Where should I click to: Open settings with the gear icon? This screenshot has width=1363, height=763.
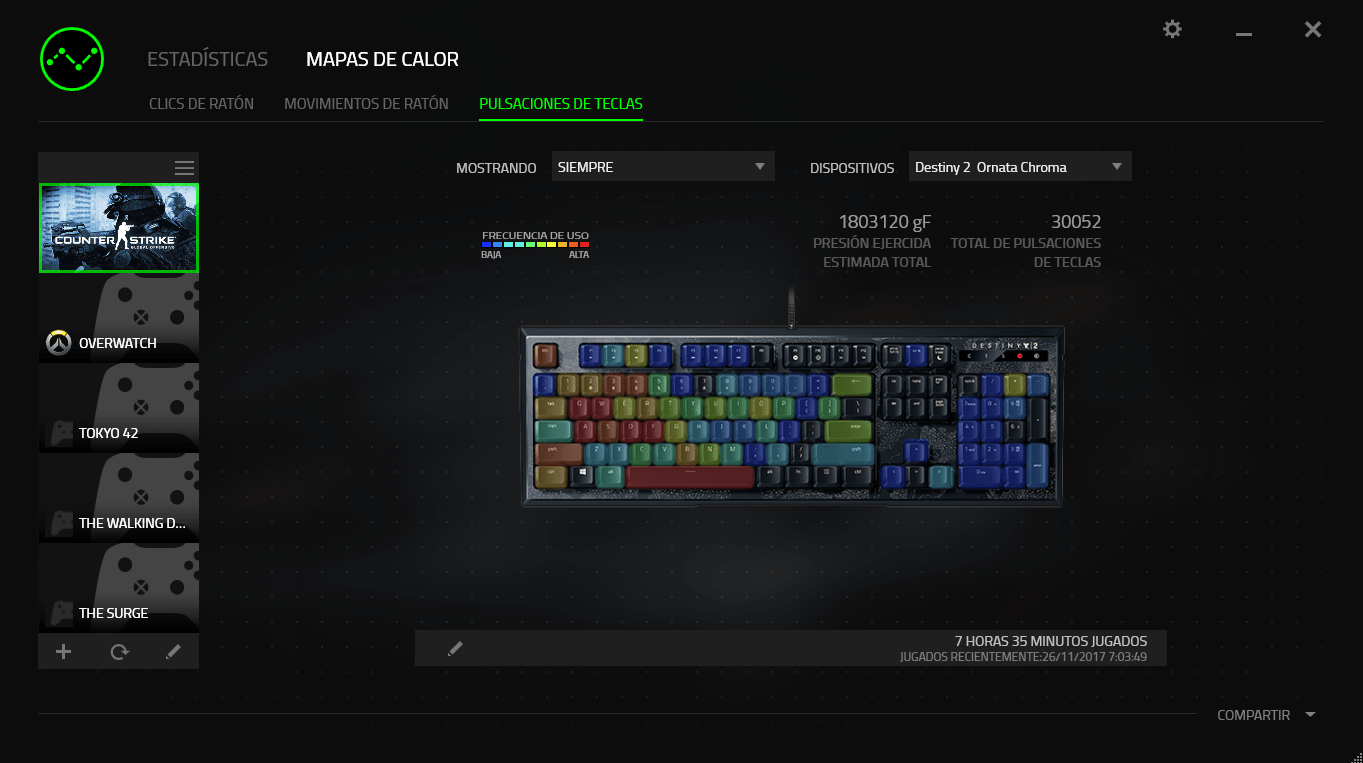[x=1172, y=30]
